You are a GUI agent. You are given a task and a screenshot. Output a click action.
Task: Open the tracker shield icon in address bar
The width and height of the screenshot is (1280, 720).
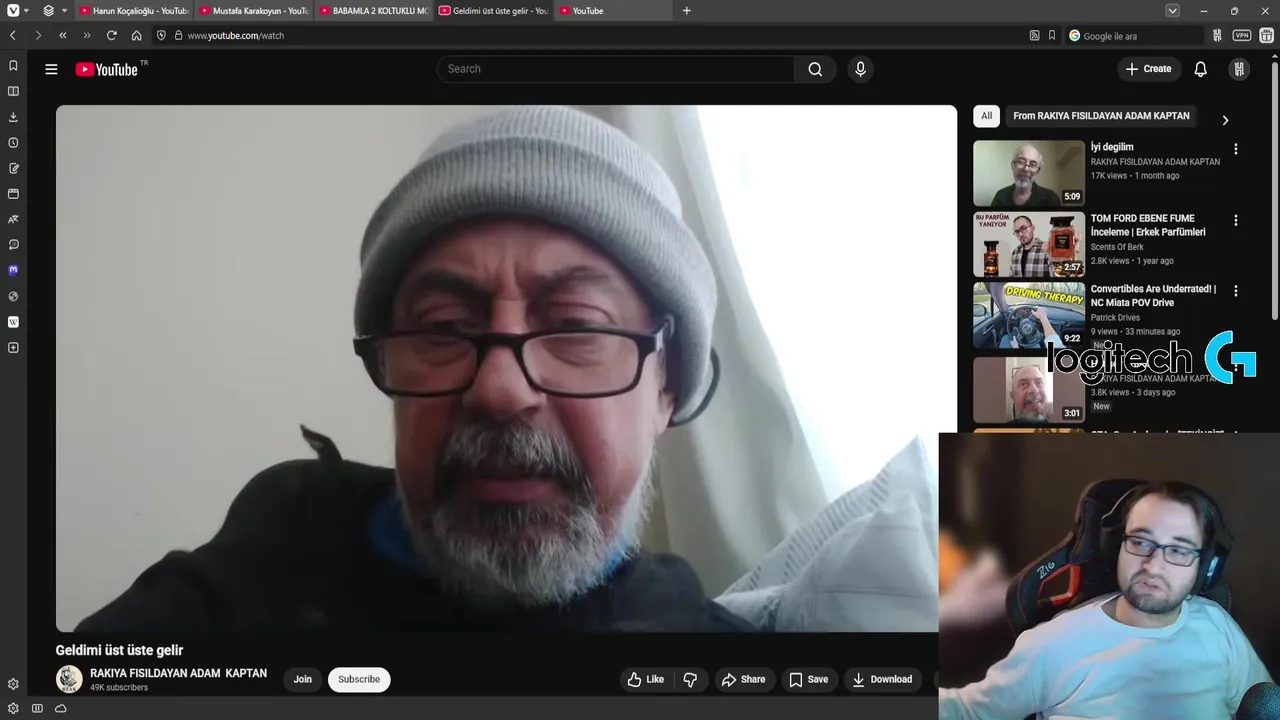161,35
